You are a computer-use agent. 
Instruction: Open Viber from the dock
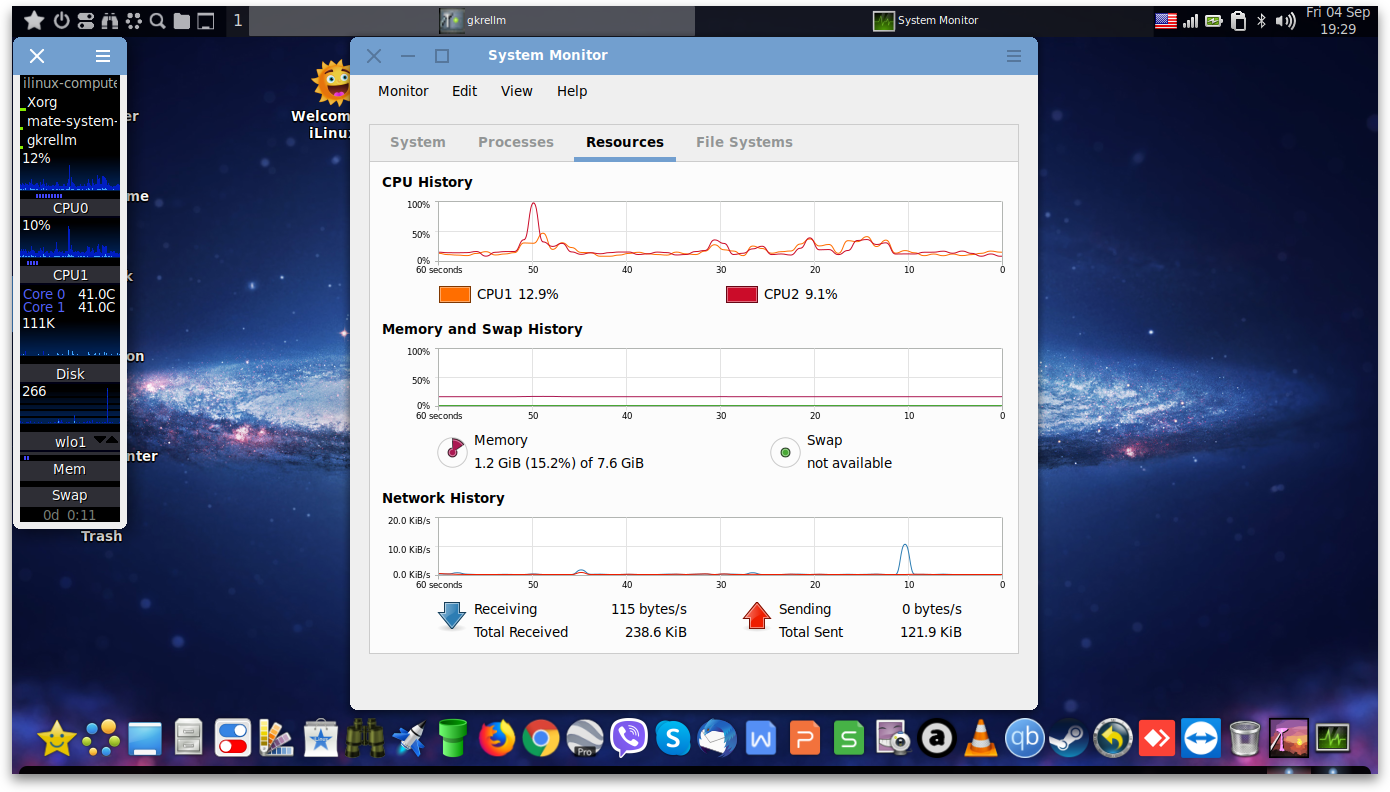tap(629, 739)
